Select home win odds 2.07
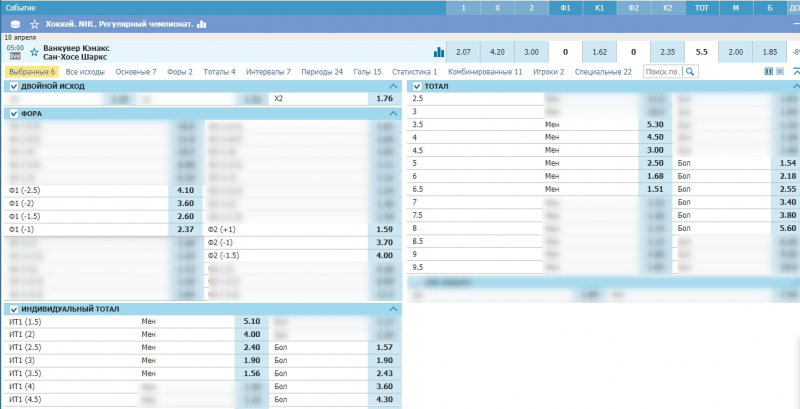The image size is (800, 409). click(x=462, y=51)
